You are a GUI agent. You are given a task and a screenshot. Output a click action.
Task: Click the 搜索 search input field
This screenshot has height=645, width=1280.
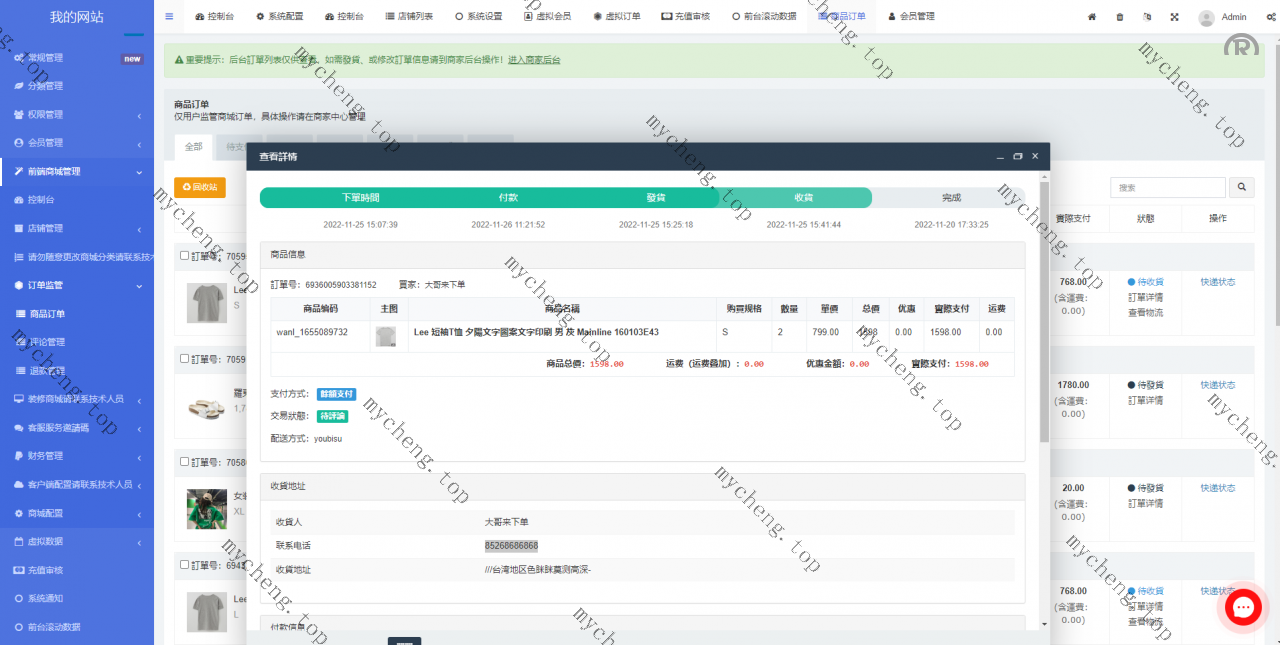tap(1167, 187)
